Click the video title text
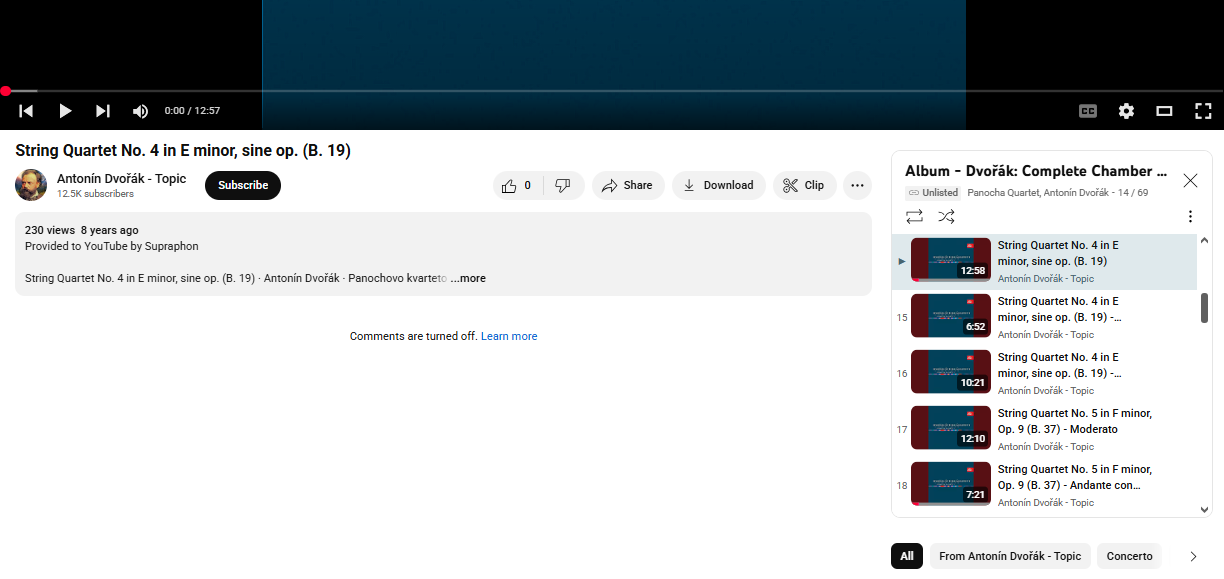Viewport: 1224px width, 579px height. [183, 151]
